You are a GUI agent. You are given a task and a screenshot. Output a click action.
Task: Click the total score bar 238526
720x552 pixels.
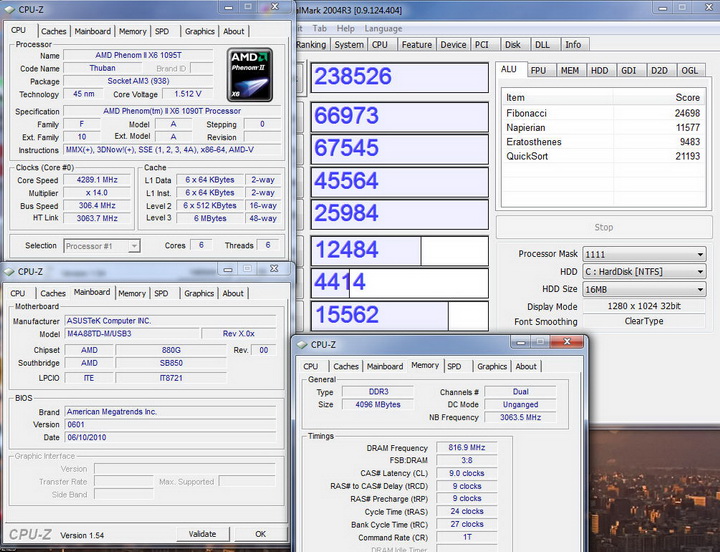tap(399, 77)
